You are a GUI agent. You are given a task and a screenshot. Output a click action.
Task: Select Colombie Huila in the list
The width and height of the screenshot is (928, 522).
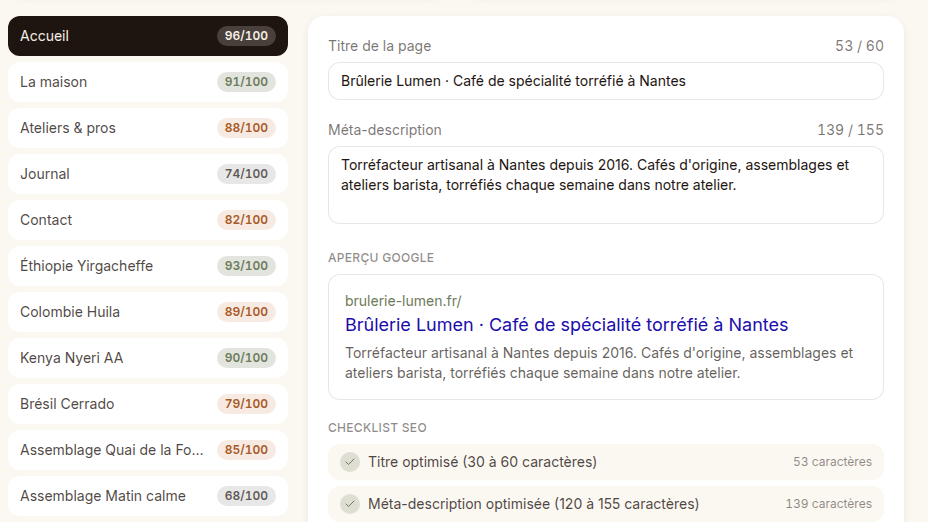coord(148,312)
